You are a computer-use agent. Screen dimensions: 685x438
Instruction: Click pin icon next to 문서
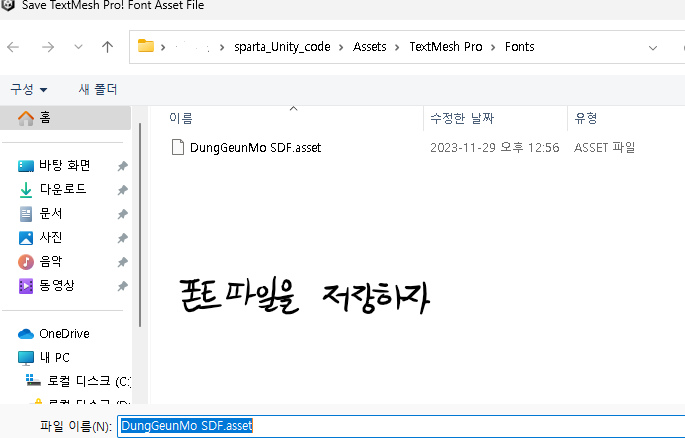[x=123, y=214]
